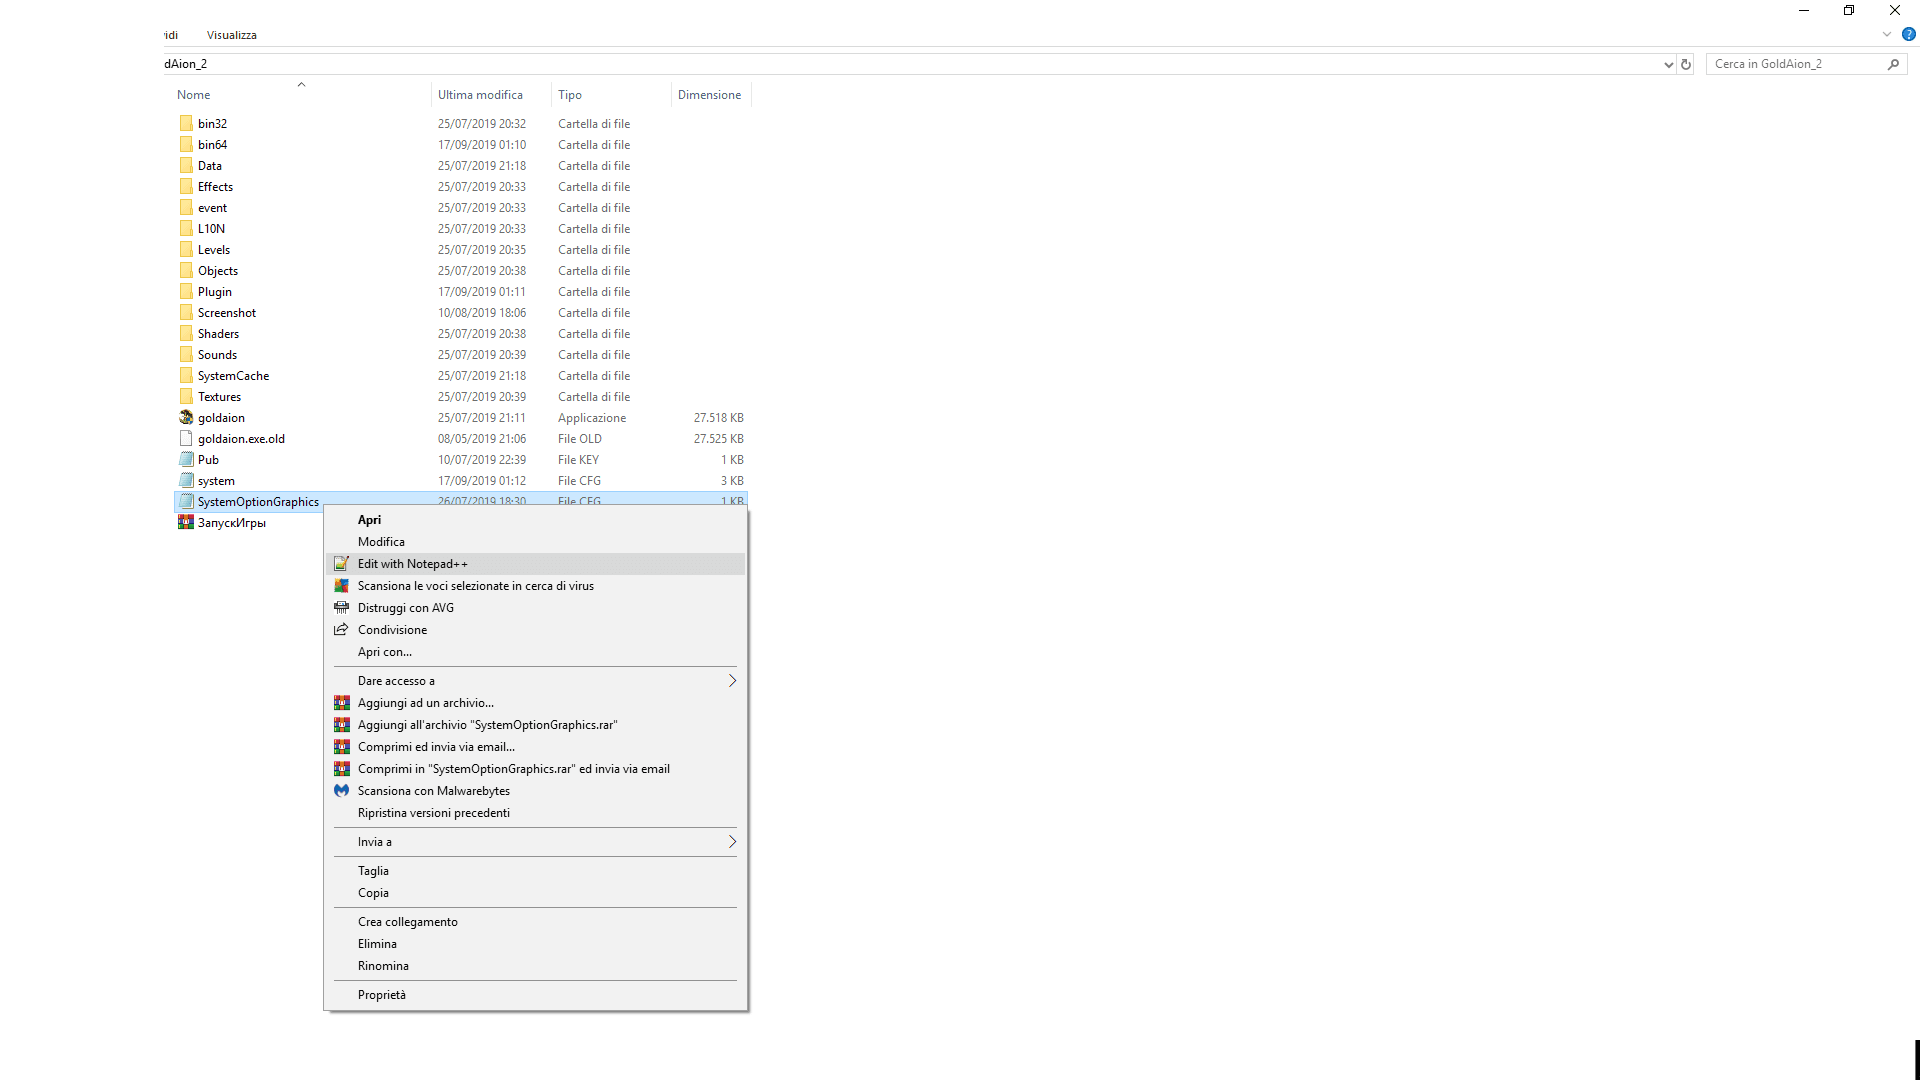Select the goldaion application icon
The height and width of the screenshot is (1080, 1920).
pyautogui.click(x=186, y=418)
